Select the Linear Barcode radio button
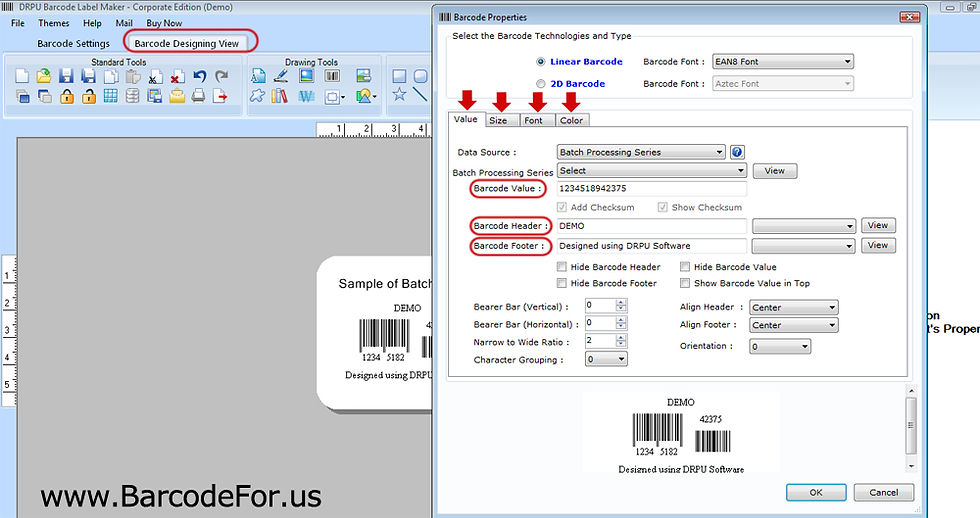This screenshot has height=518, width=980. [x=541, y=61]
